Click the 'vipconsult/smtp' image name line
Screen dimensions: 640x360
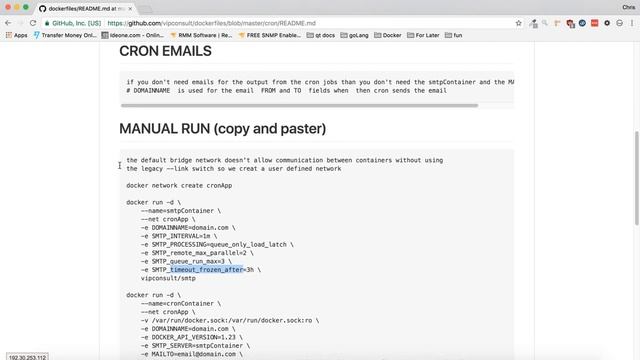[168, 278]
